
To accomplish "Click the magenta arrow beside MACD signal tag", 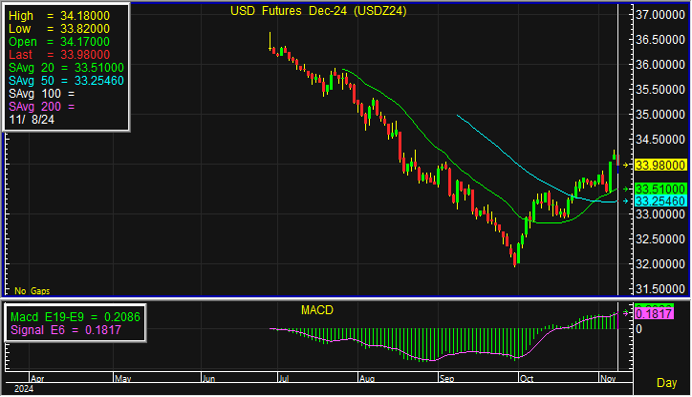I will point(625,313).
